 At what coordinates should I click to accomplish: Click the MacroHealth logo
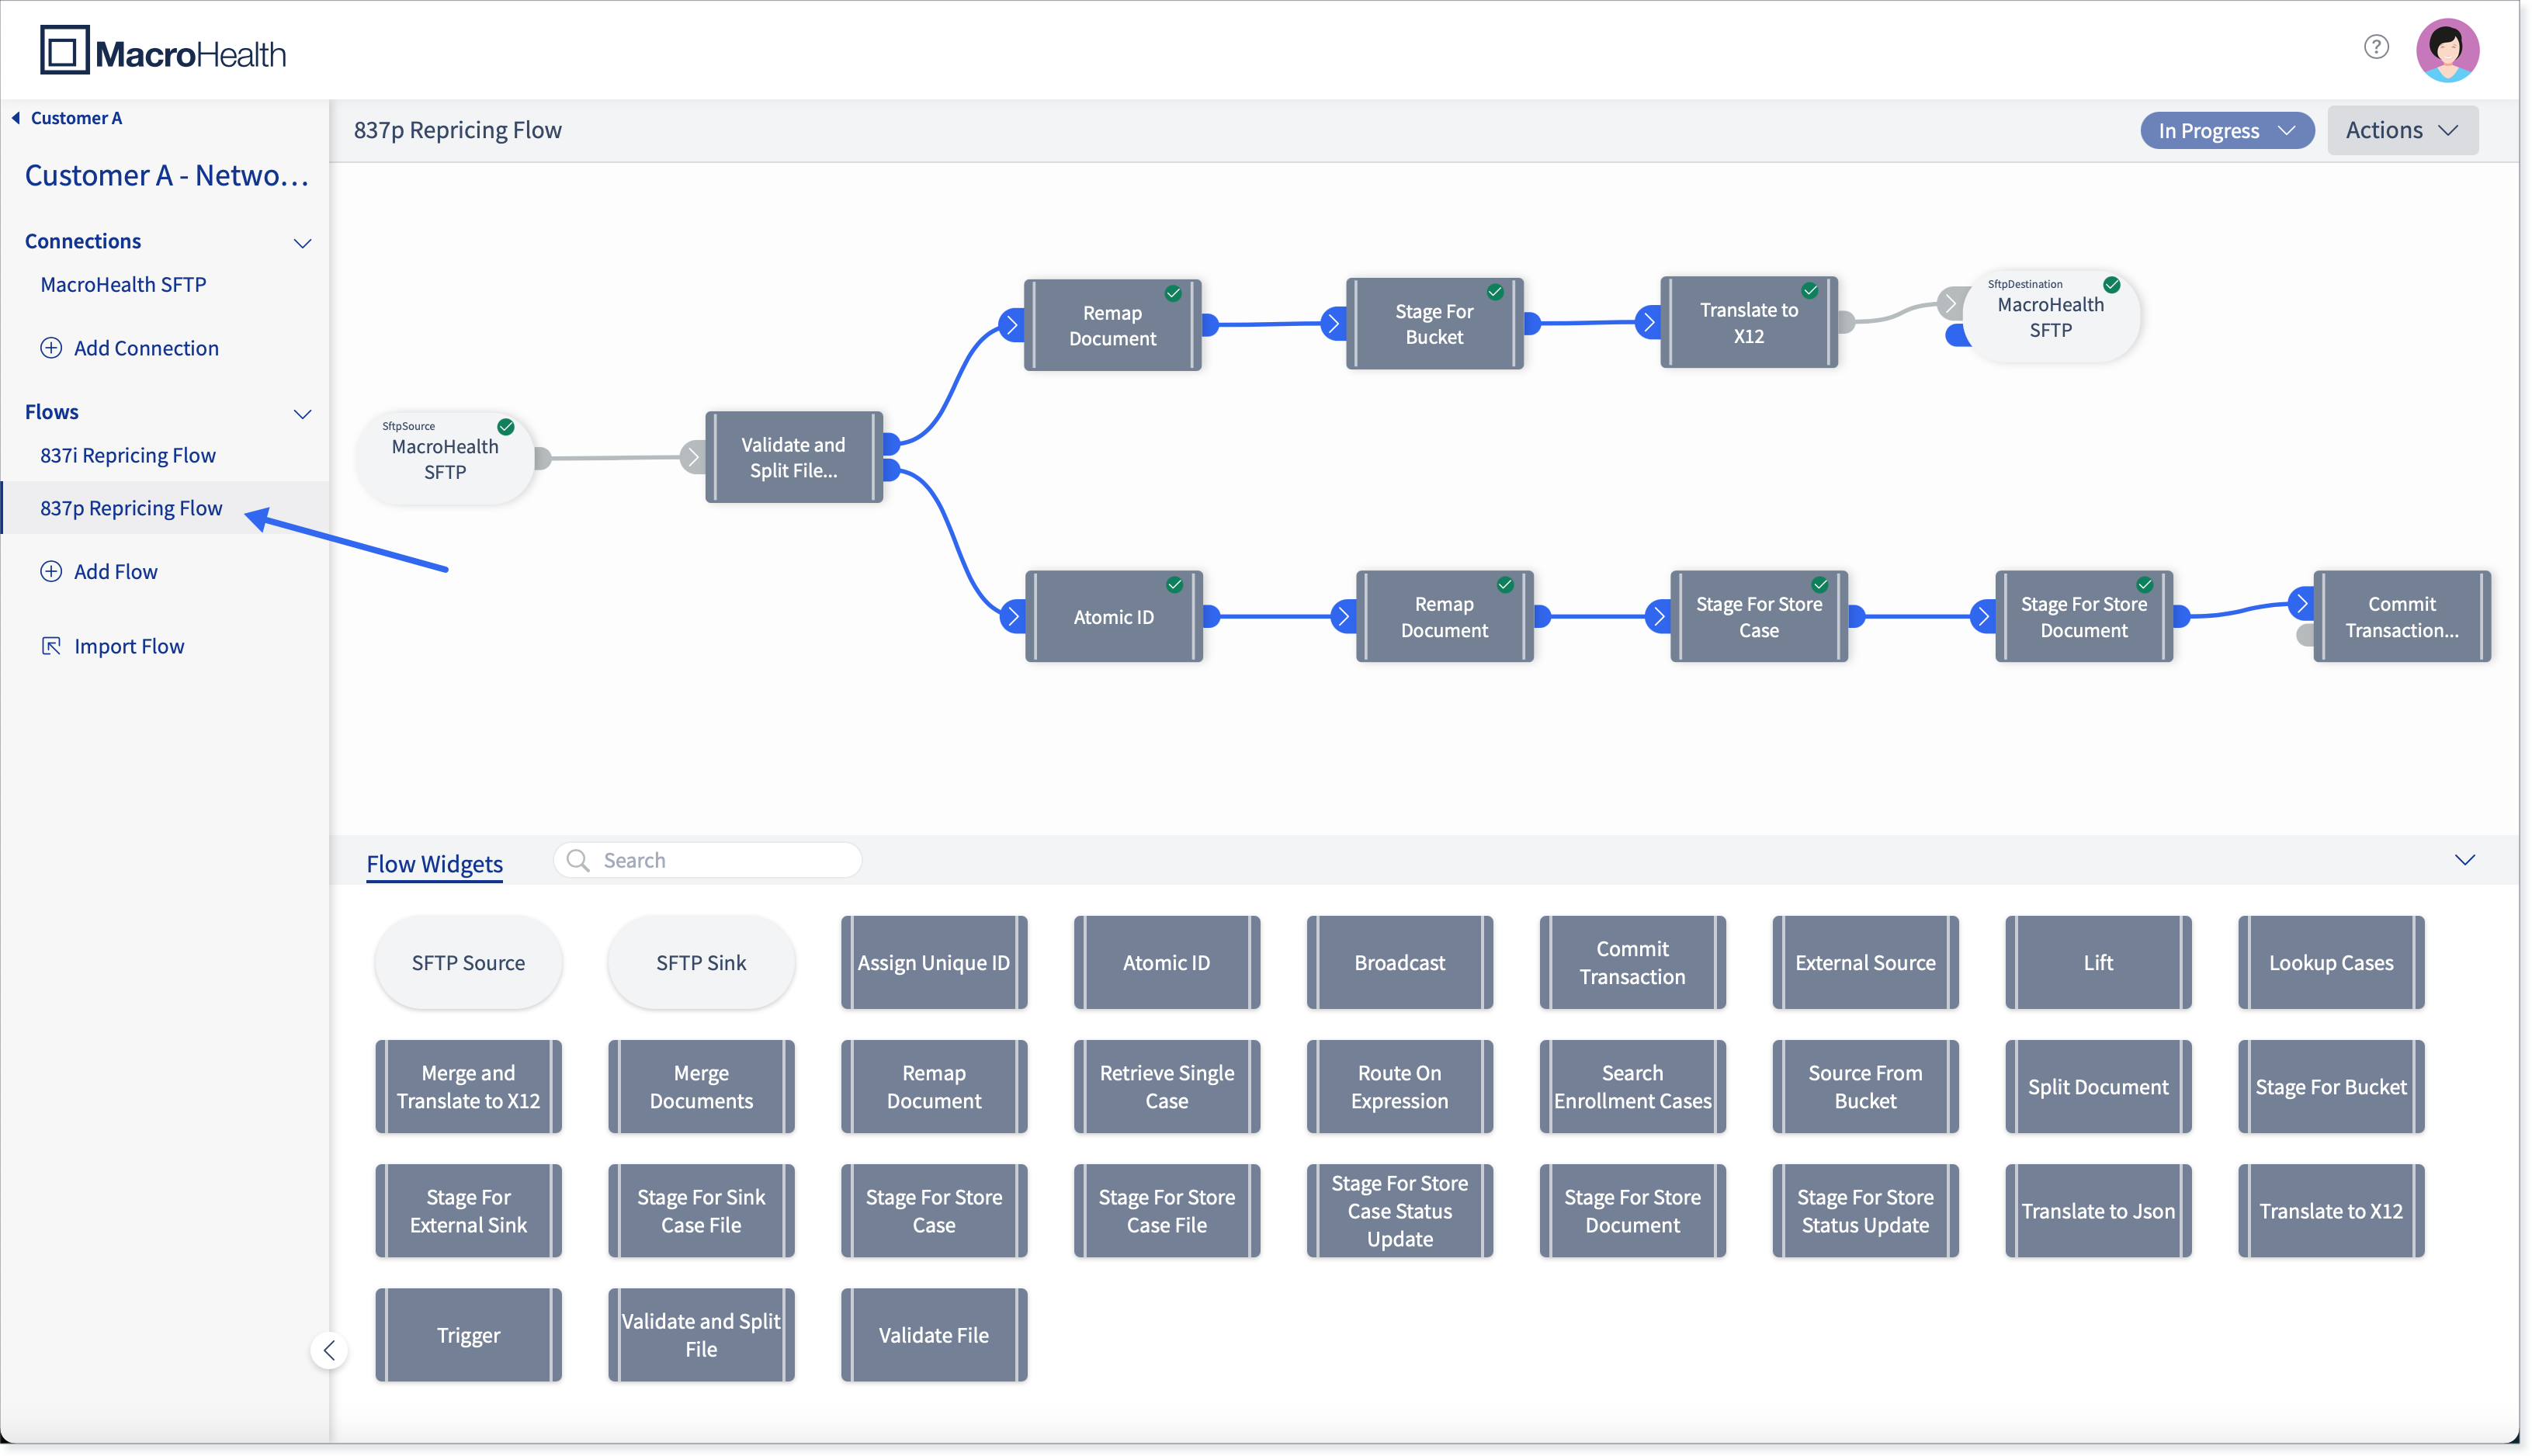click(163, 51)
